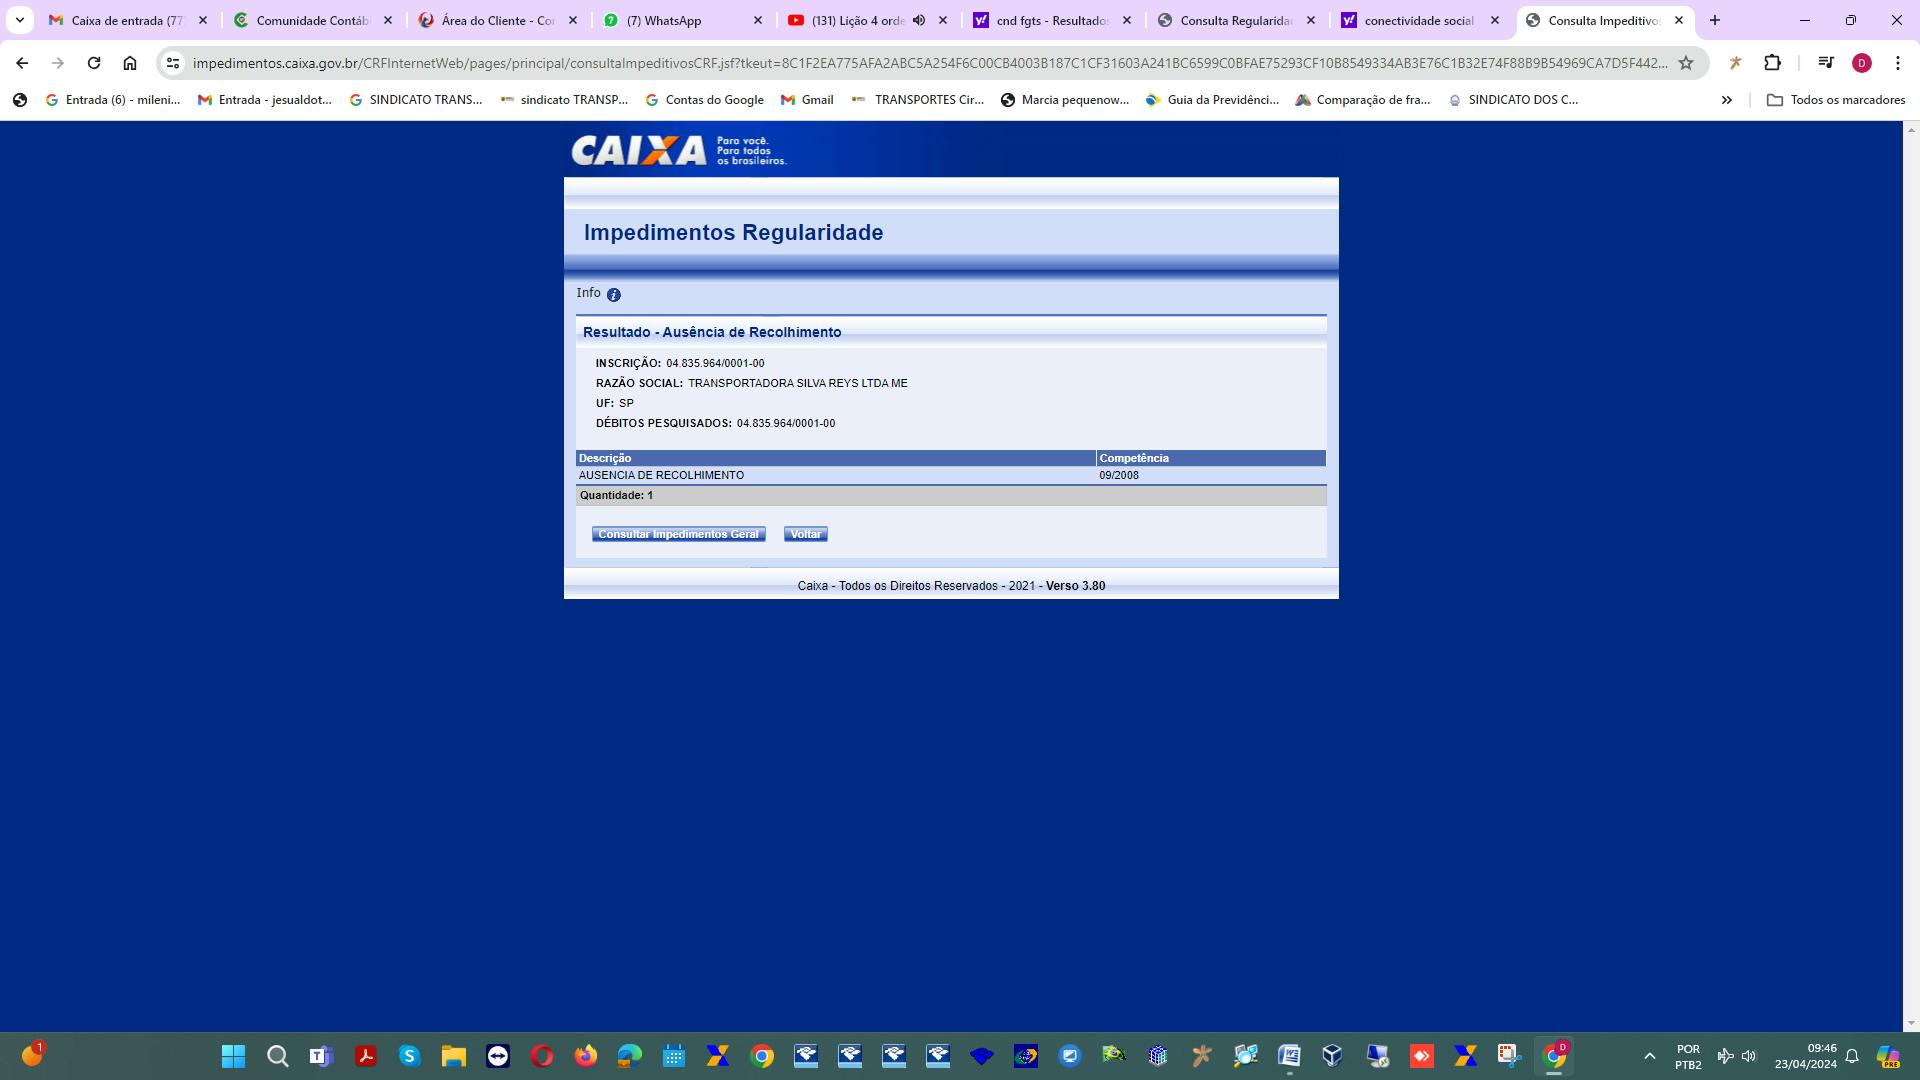Expand hidden bookmarks chevron
1920x1080 pixels.
pos(1726,100)
